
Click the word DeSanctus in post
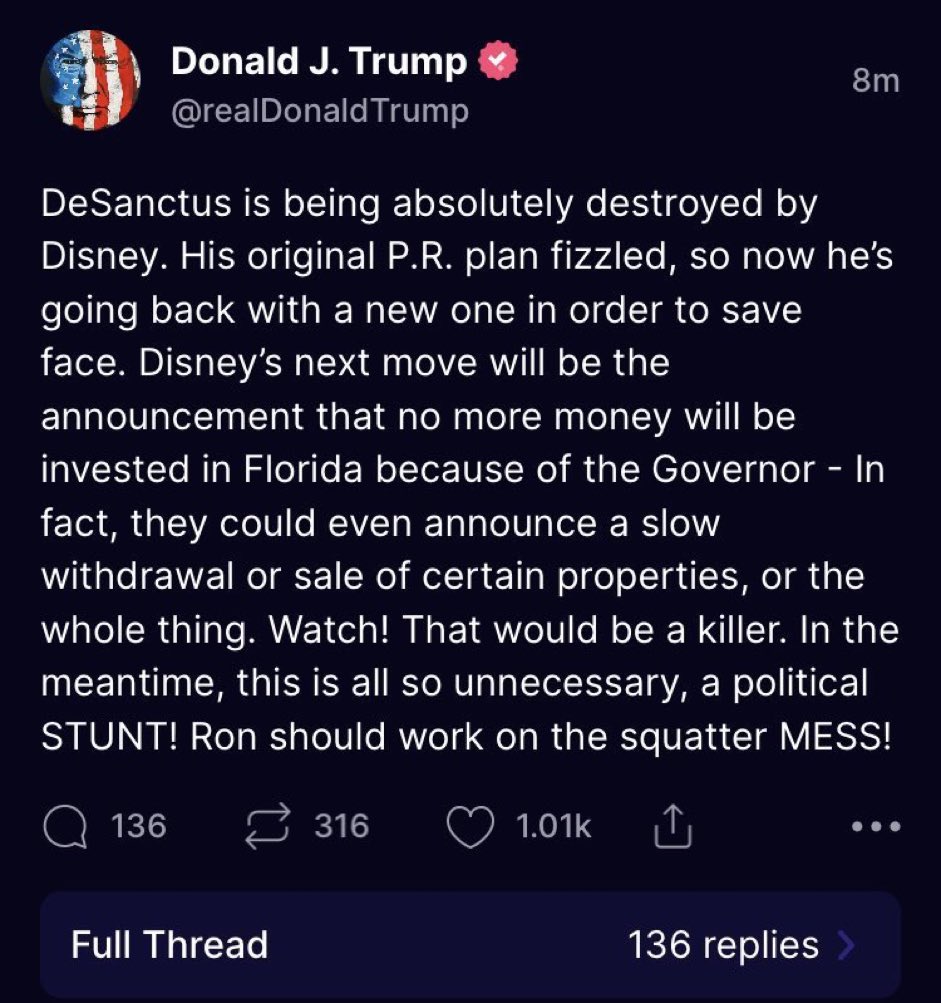pyautogui.click(x=136, y=204)
